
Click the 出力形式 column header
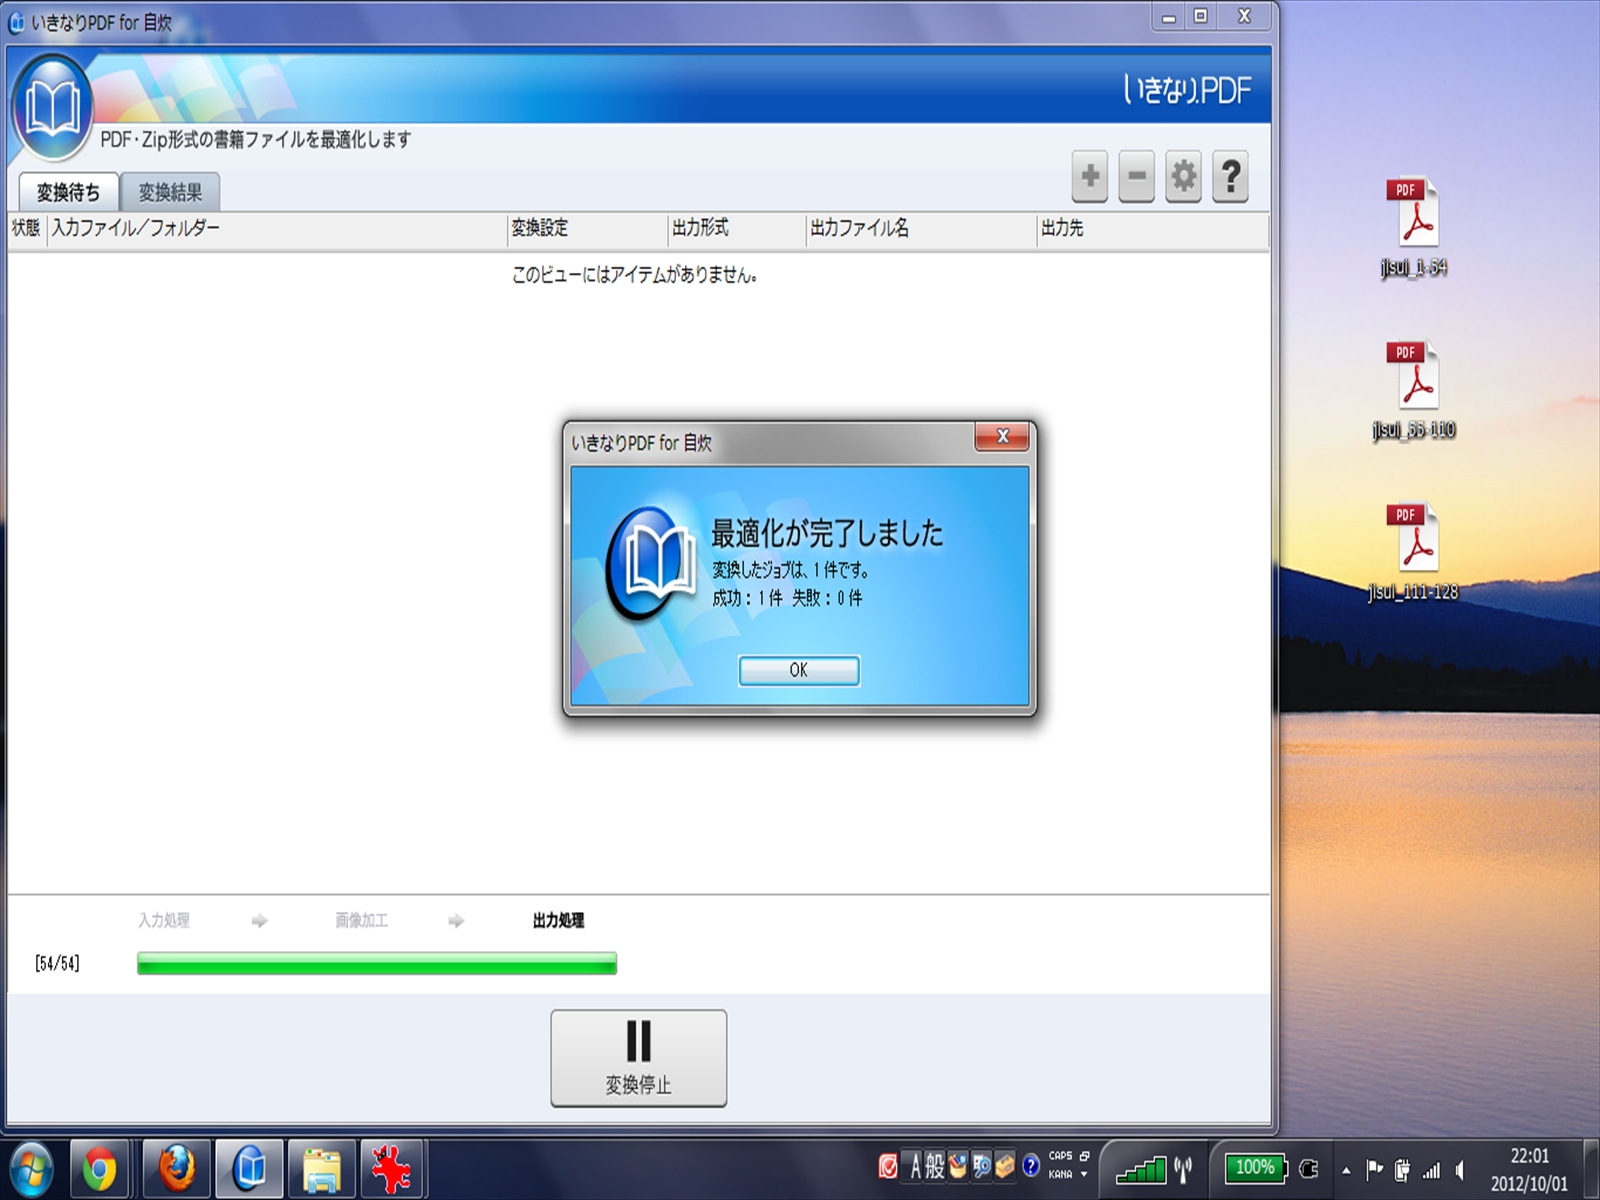tap(737, 228)
